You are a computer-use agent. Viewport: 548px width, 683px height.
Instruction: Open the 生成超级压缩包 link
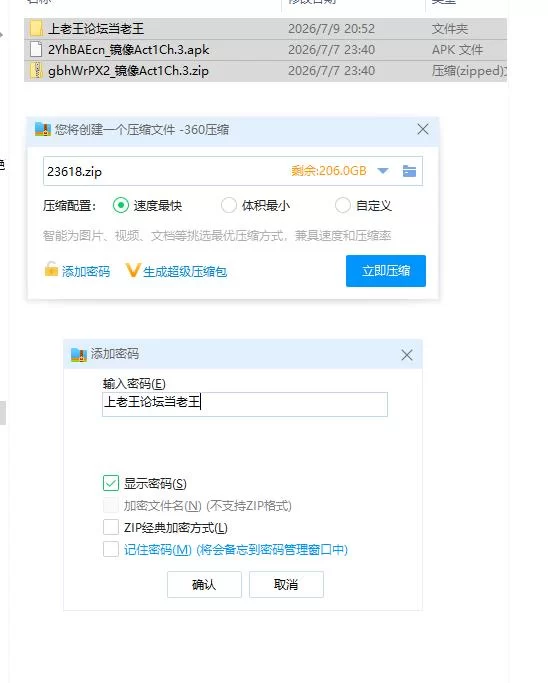[185, 272]
